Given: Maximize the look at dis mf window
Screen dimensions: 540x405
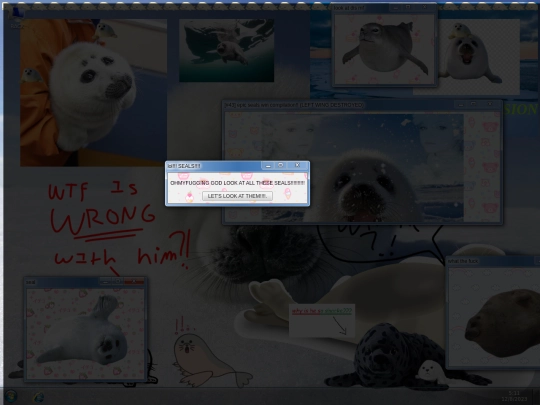Looking at the screenshot, I should 408,7.
